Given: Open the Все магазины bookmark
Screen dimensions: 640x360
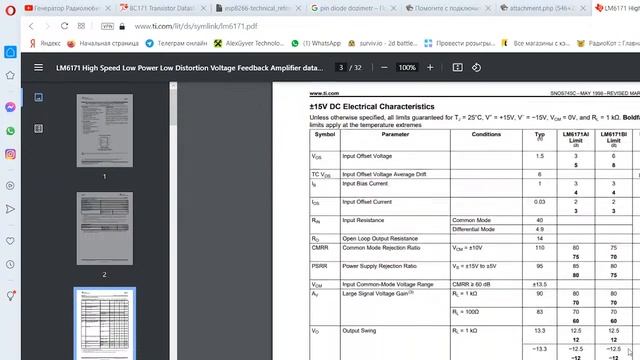Looking at the screenshot, I should (x=536, y=43).
